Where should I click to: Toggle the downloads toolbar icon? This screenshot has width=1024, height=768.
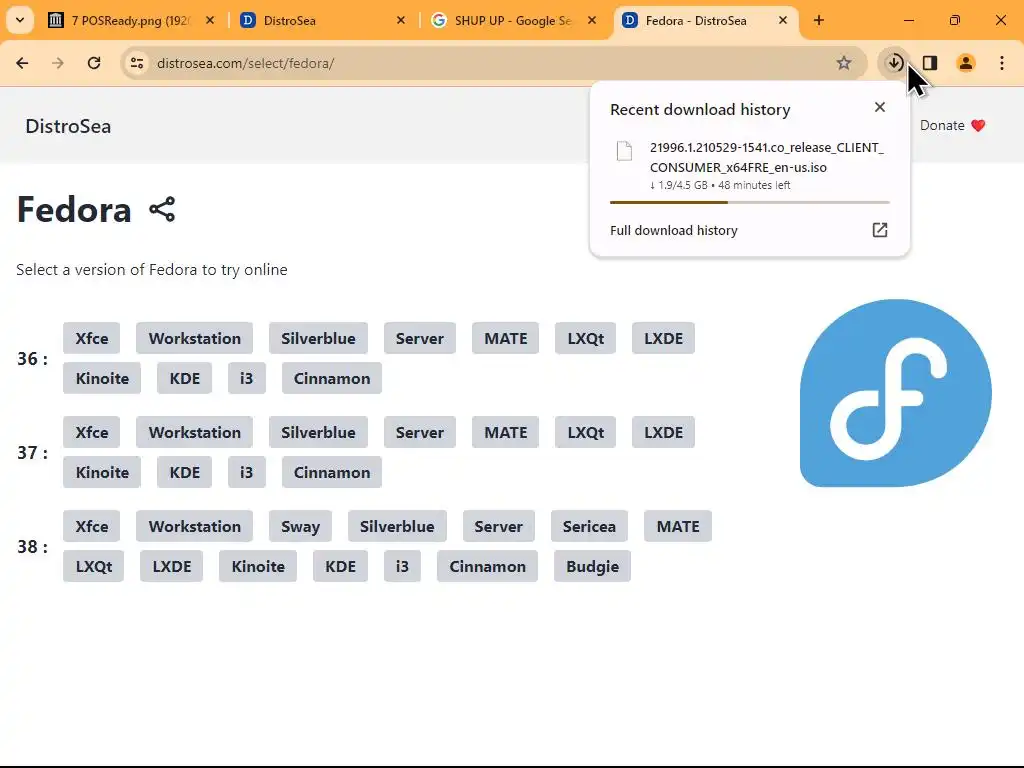[895, 63]
